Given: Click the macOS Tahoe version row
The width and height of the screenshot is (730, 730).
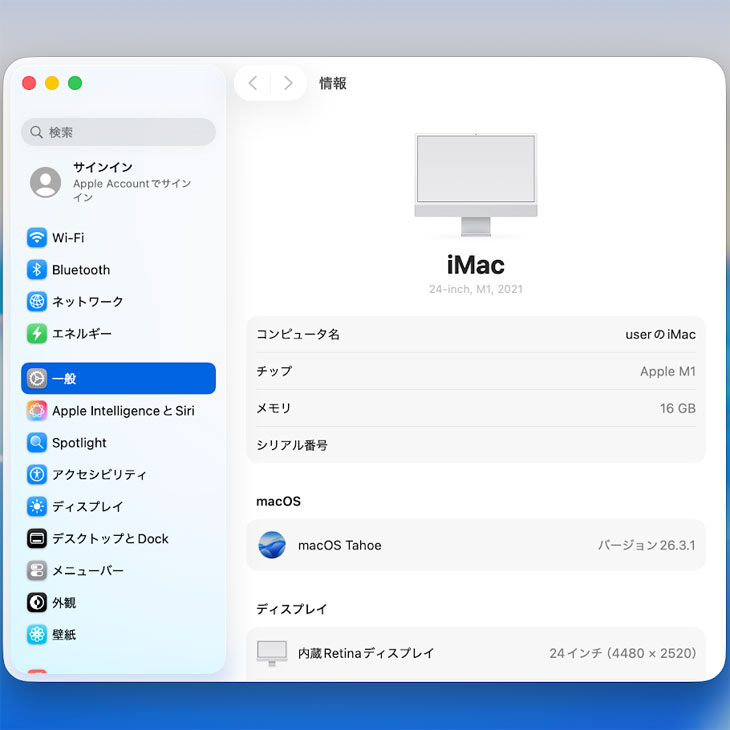Looking at the screenshot, I should 476,545.
